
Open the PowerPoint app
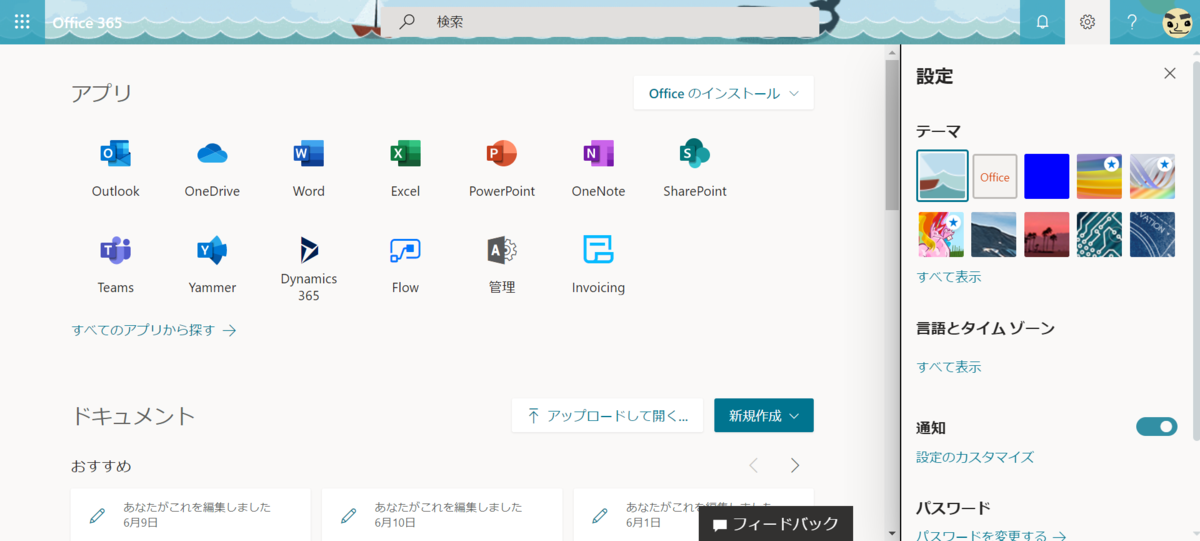502,167
